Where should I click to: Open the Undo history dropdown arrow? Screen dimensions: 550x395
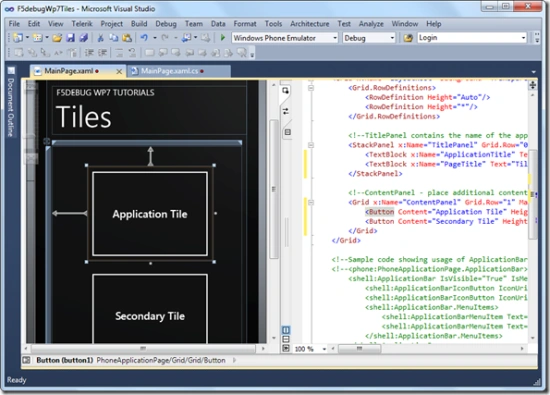click(x=155, y=38)
